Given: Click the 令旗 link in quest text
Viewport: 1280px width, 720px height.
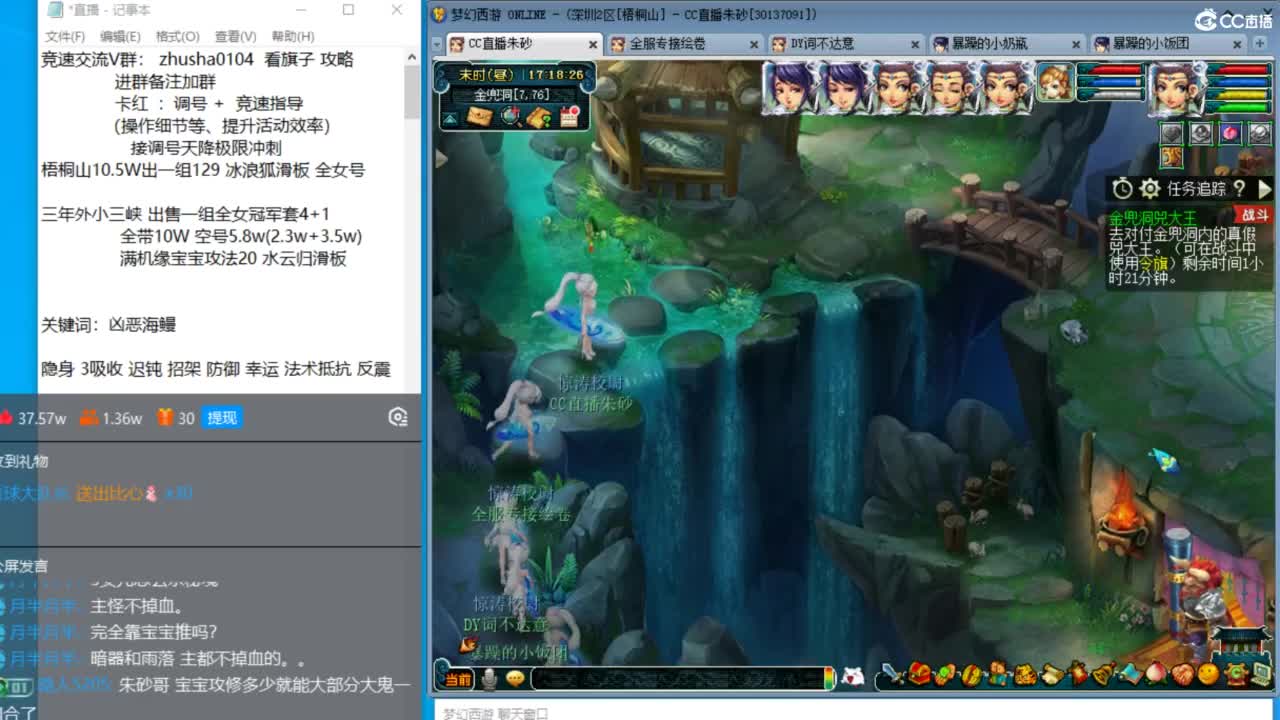Looking at the screenshot, I should click(1154, 264).
